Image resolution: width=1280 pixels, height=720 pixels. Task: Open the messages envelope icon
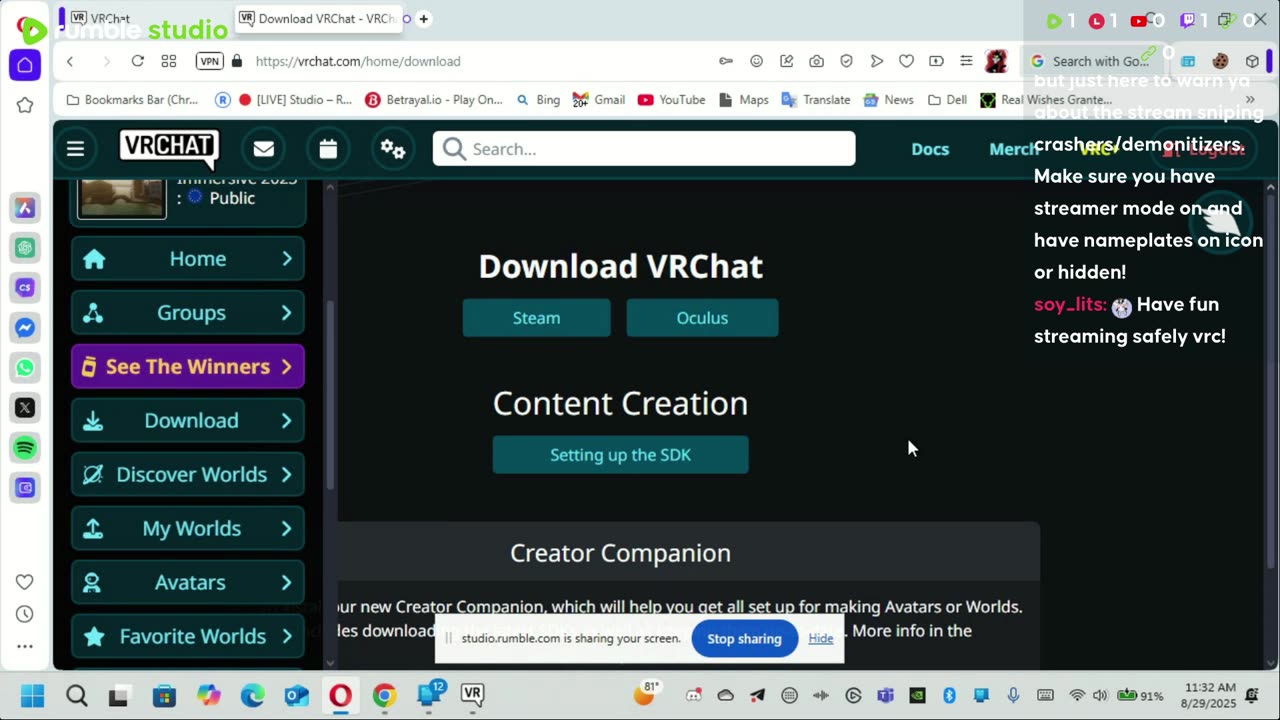pyautogui.click(x=264, y=149)
